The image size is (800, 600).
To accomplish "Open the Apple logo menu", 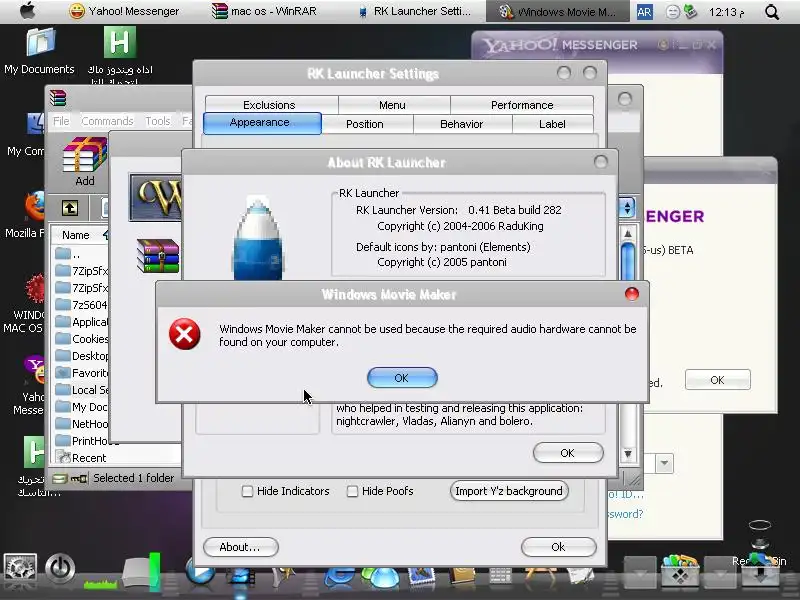I will point(28,11).
